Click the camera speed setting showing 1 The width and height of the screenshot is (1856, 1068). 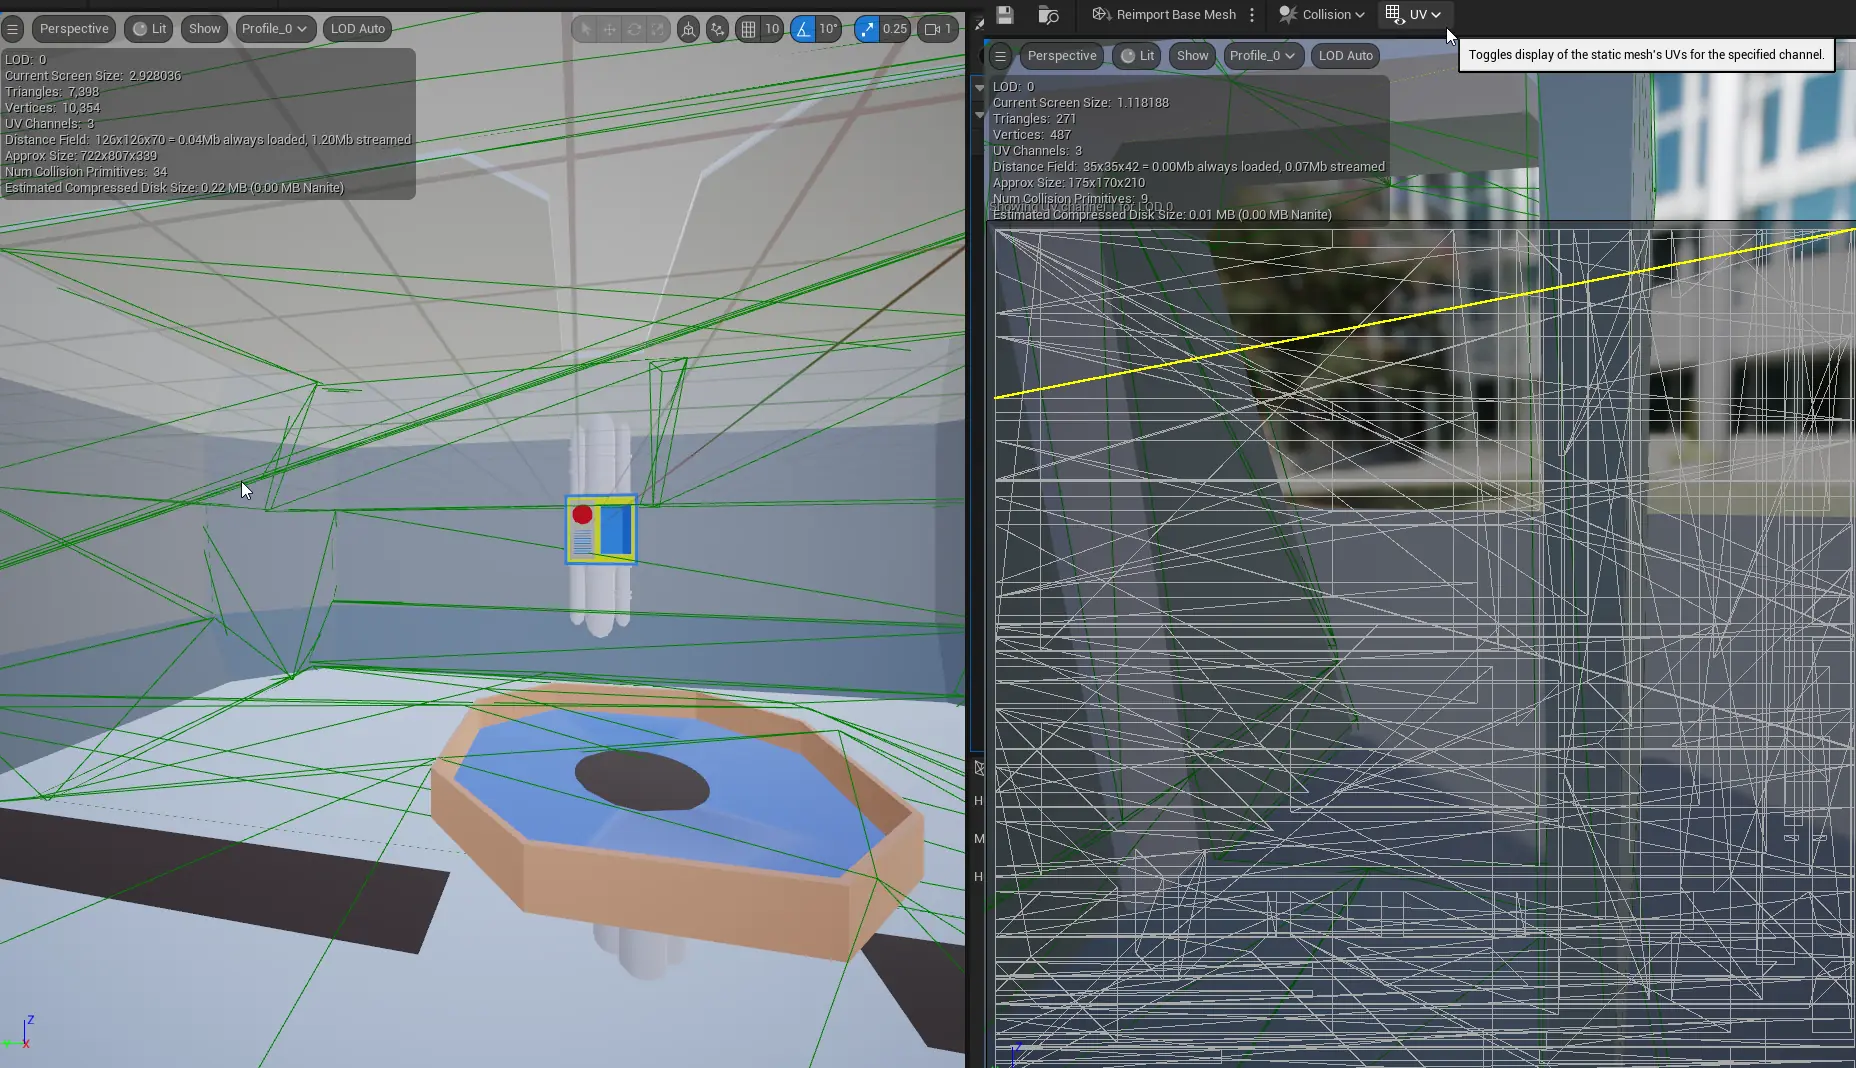click(x=937, y=29)
